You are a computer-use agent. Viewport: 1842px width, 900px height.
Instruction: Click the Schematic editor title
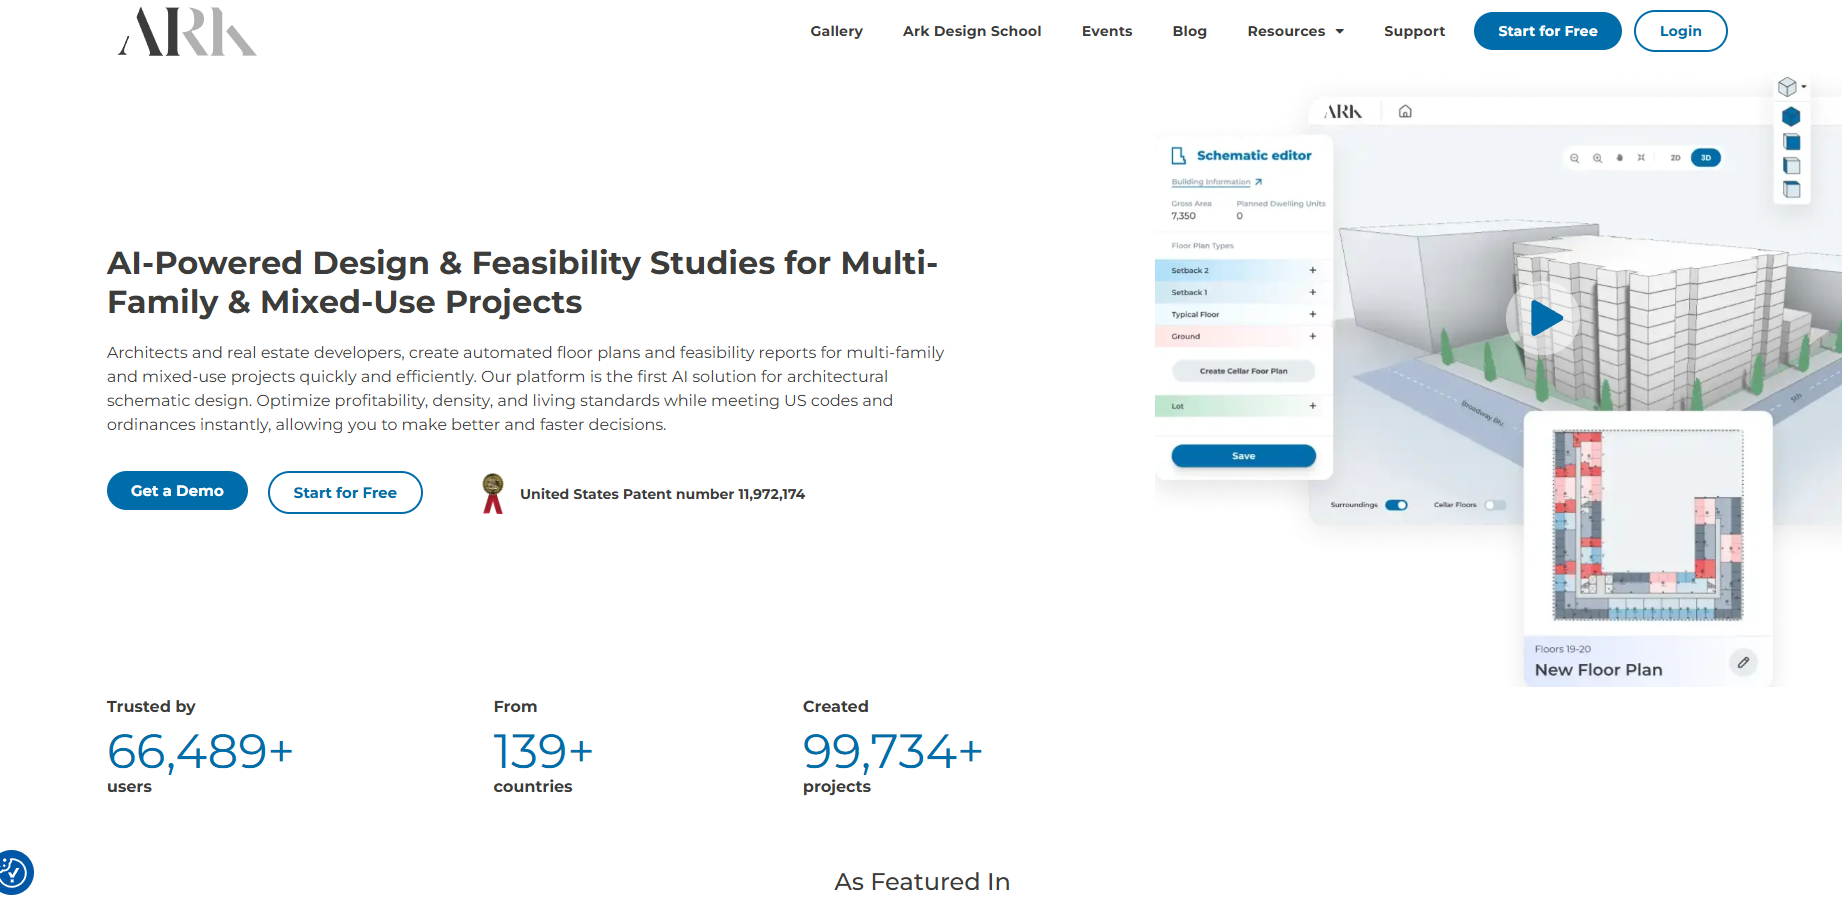click(x=1254, y=156)
